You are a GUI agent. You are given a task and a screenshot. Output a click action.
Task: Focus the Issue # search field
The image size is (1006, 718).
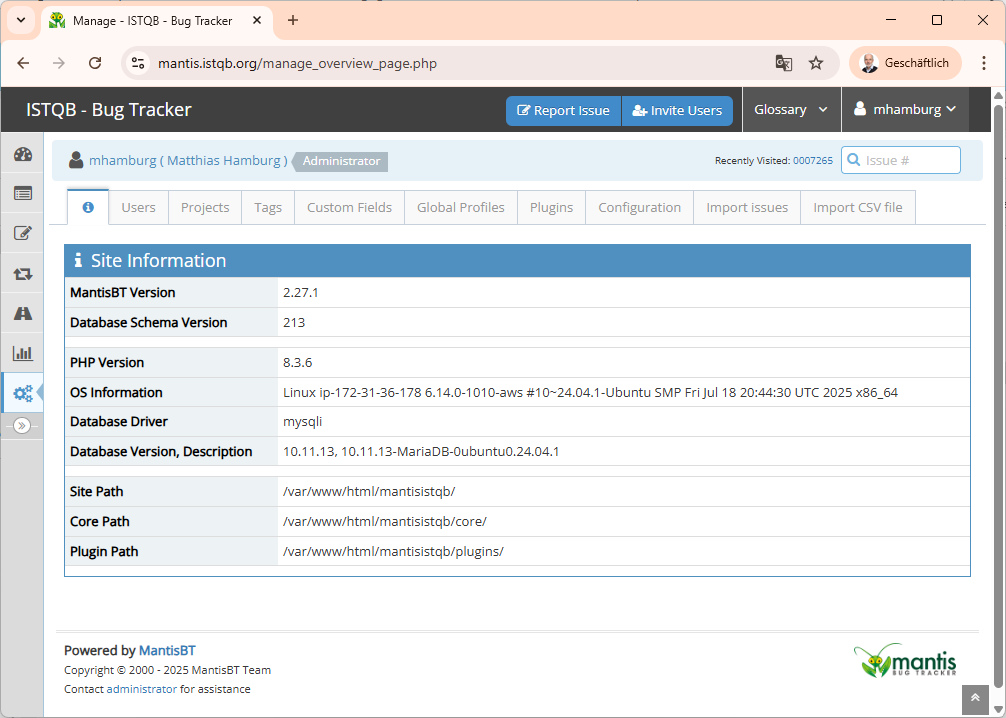pos(901,160)
